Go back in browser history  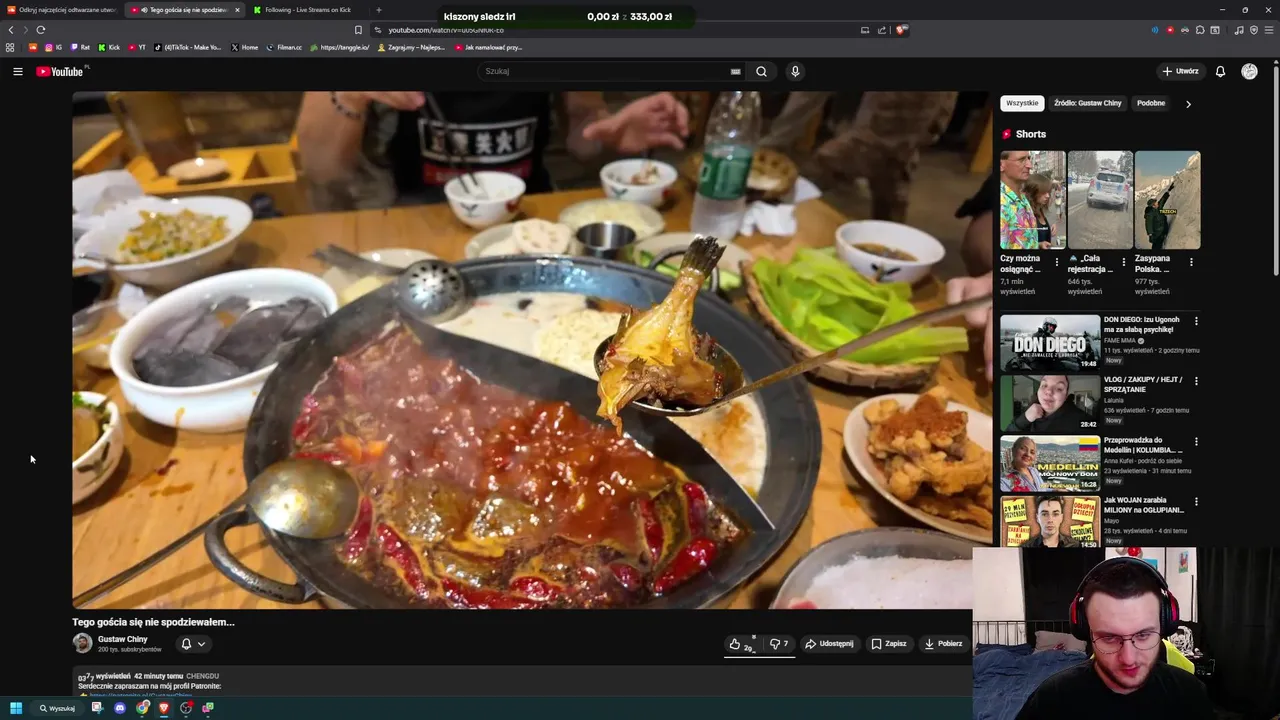[11, 30]
